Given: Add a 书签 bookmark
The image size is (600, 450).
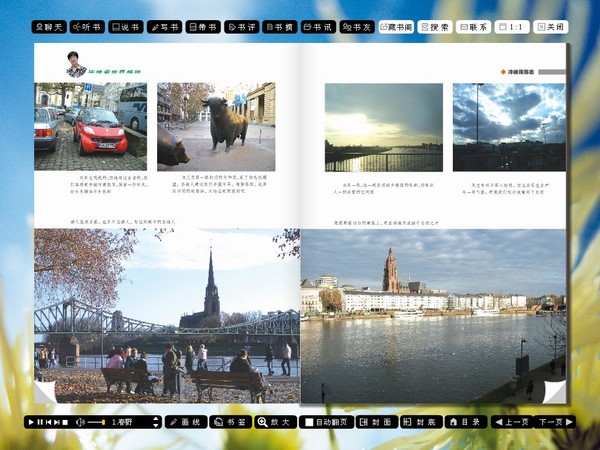Looking at the screenshot, I should pos(230,422).
